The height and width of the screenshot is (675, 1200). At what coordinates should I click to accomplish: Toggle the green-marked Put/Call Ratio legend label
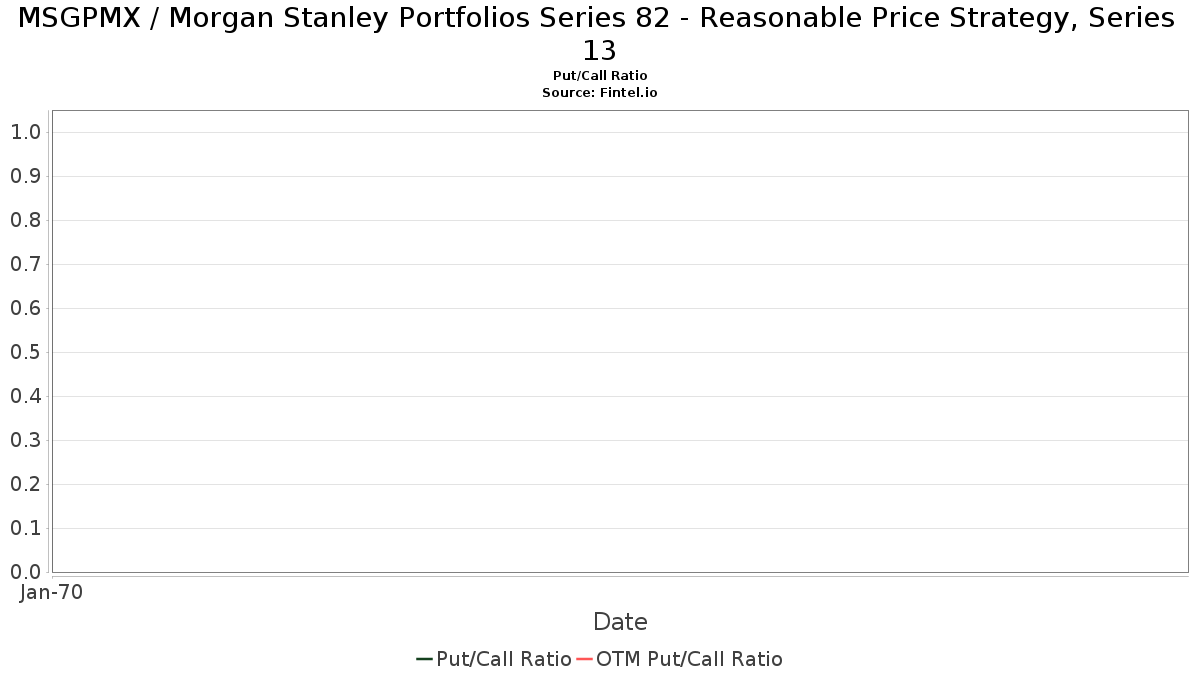pyautogui.click(x=504, y=659)
